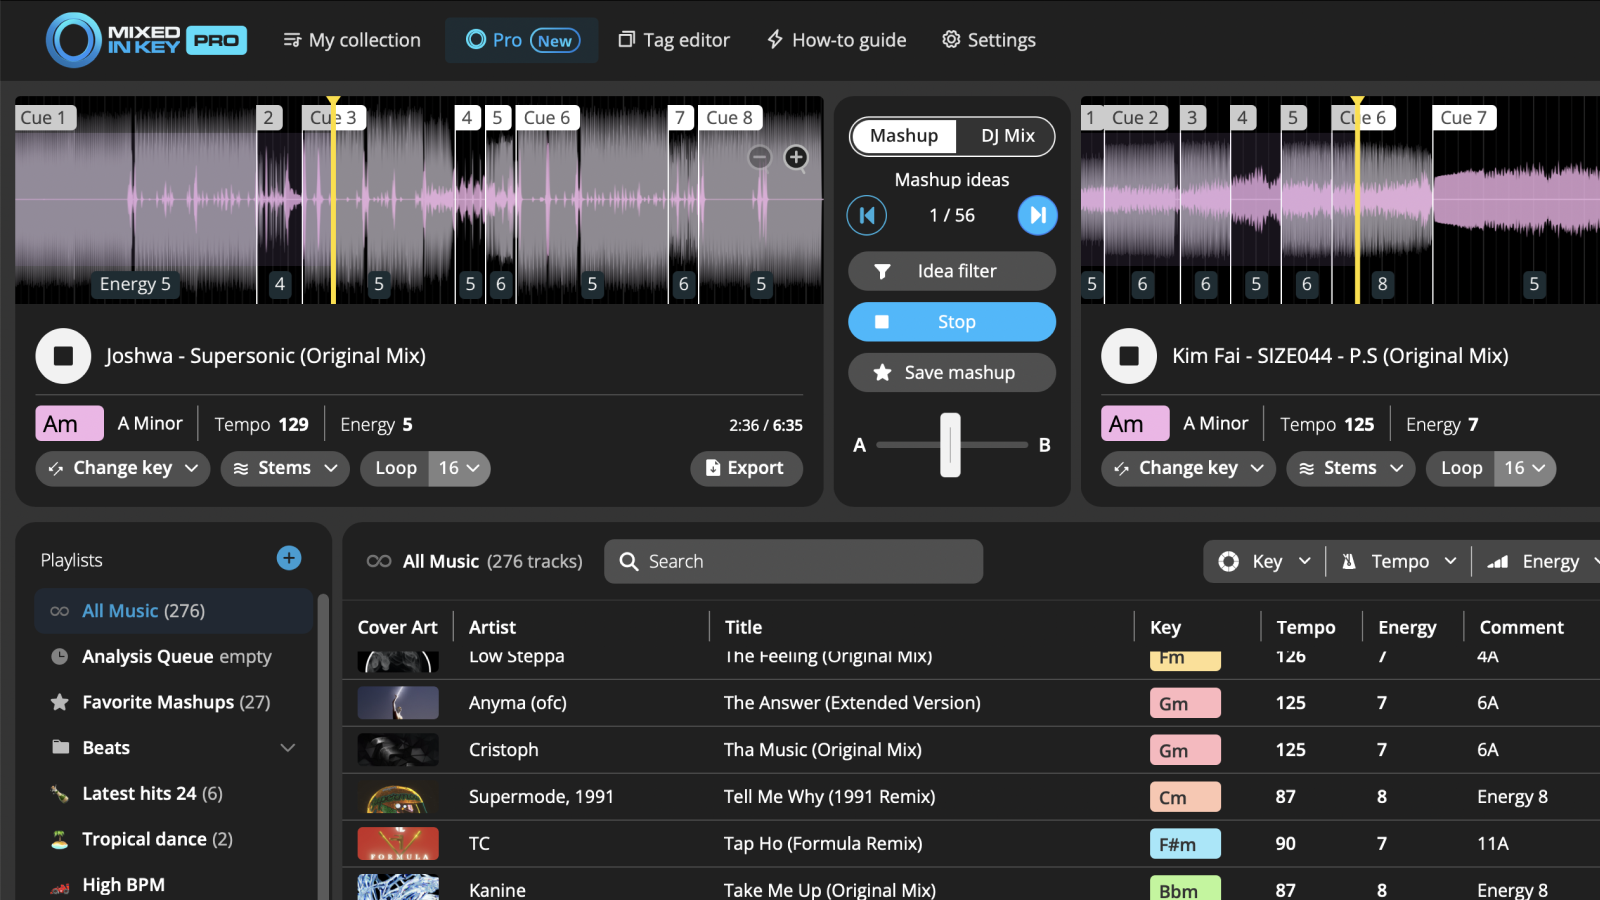This screenshot has width=1600, height=900.
Task: Click yellow playhead on right waveform
Action: tap(1357, 200)
